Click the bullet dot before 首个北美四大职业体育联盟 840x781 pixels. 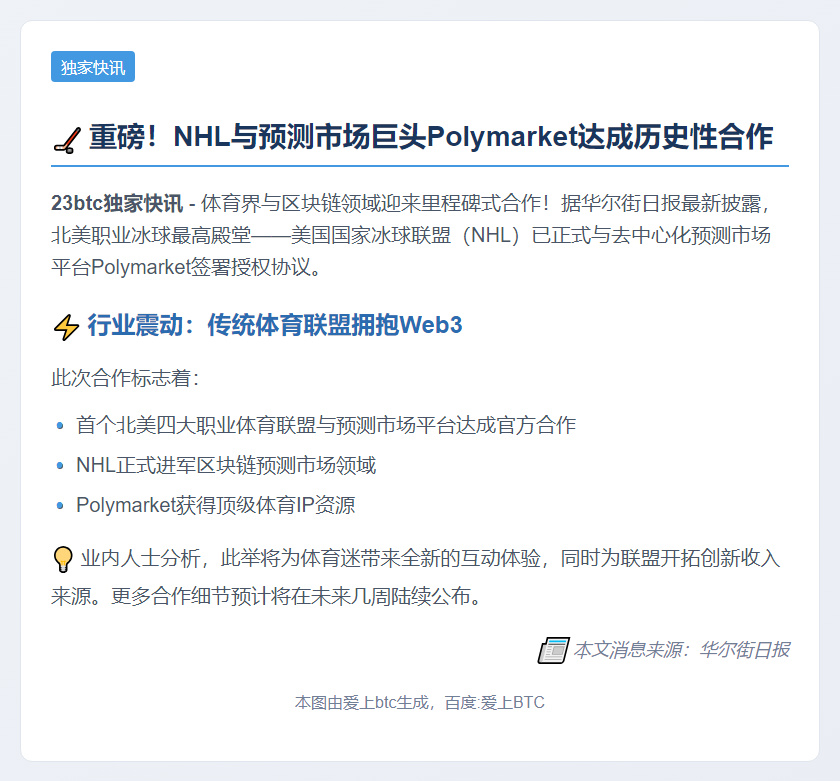point(60,425)
